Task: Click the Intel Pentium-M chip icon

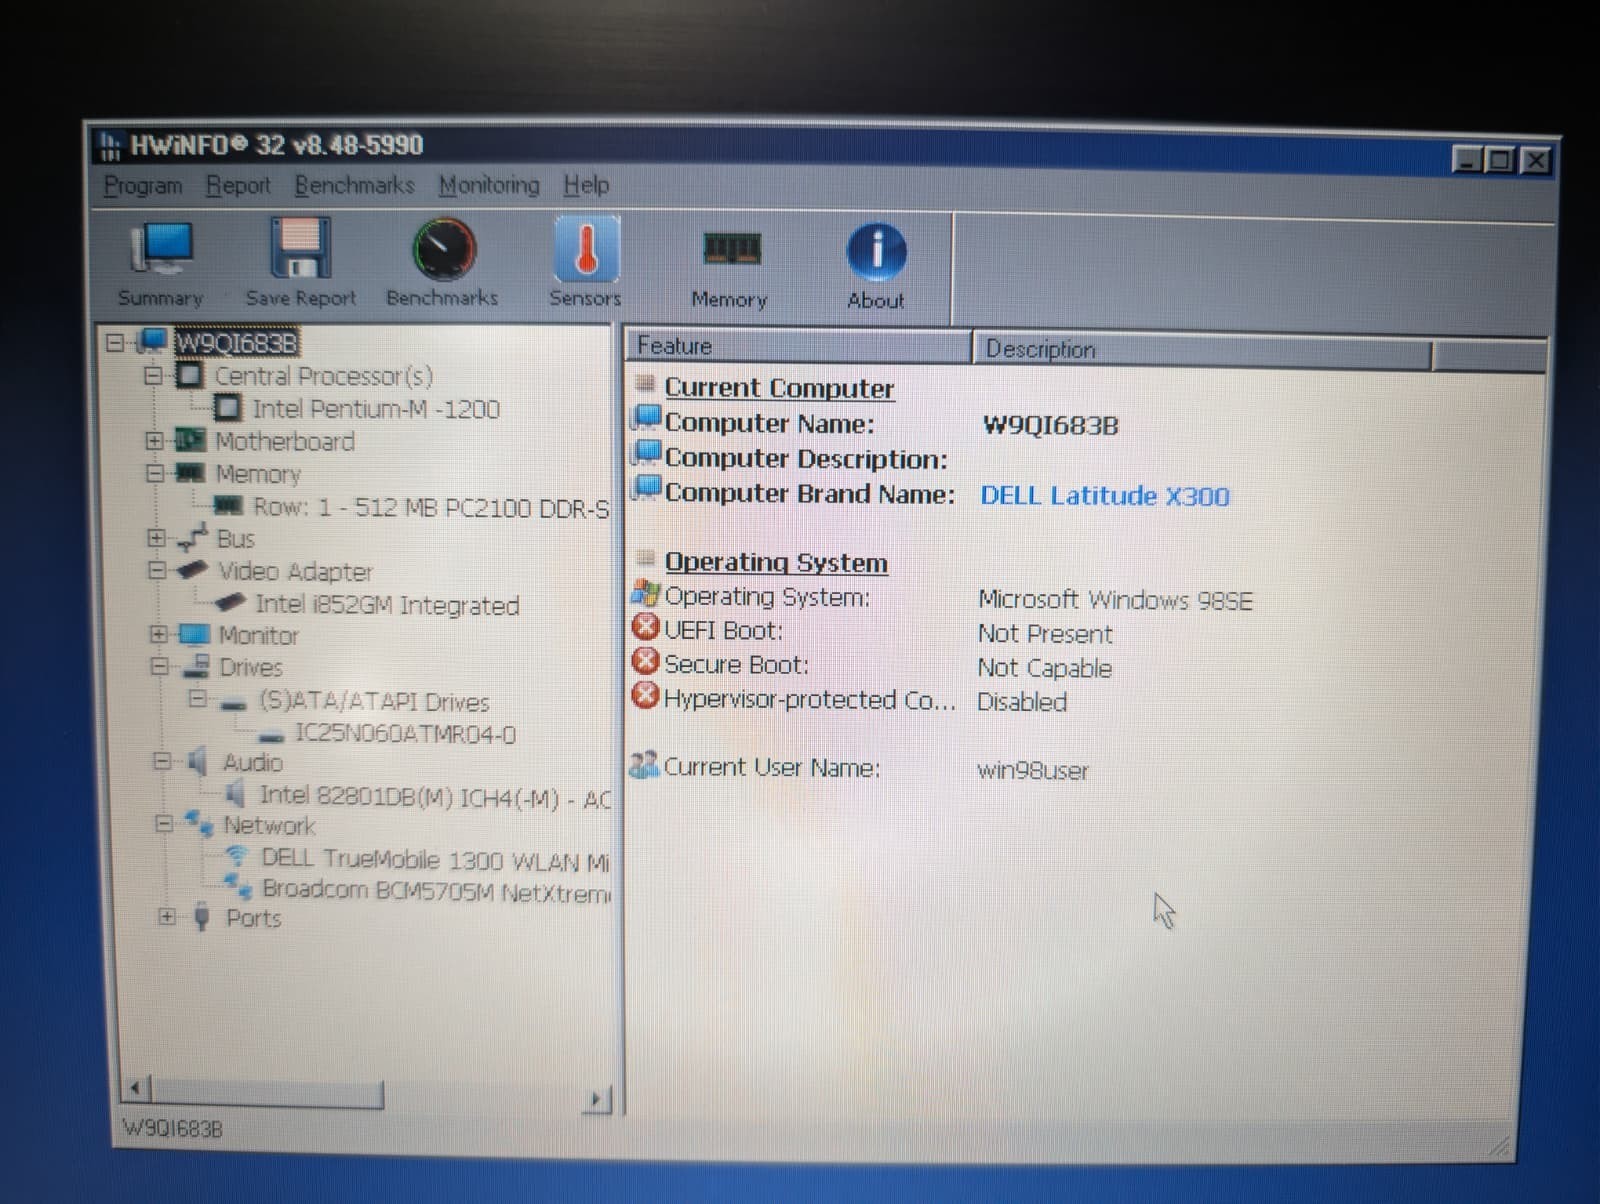Action: click(x=228, y=408)
